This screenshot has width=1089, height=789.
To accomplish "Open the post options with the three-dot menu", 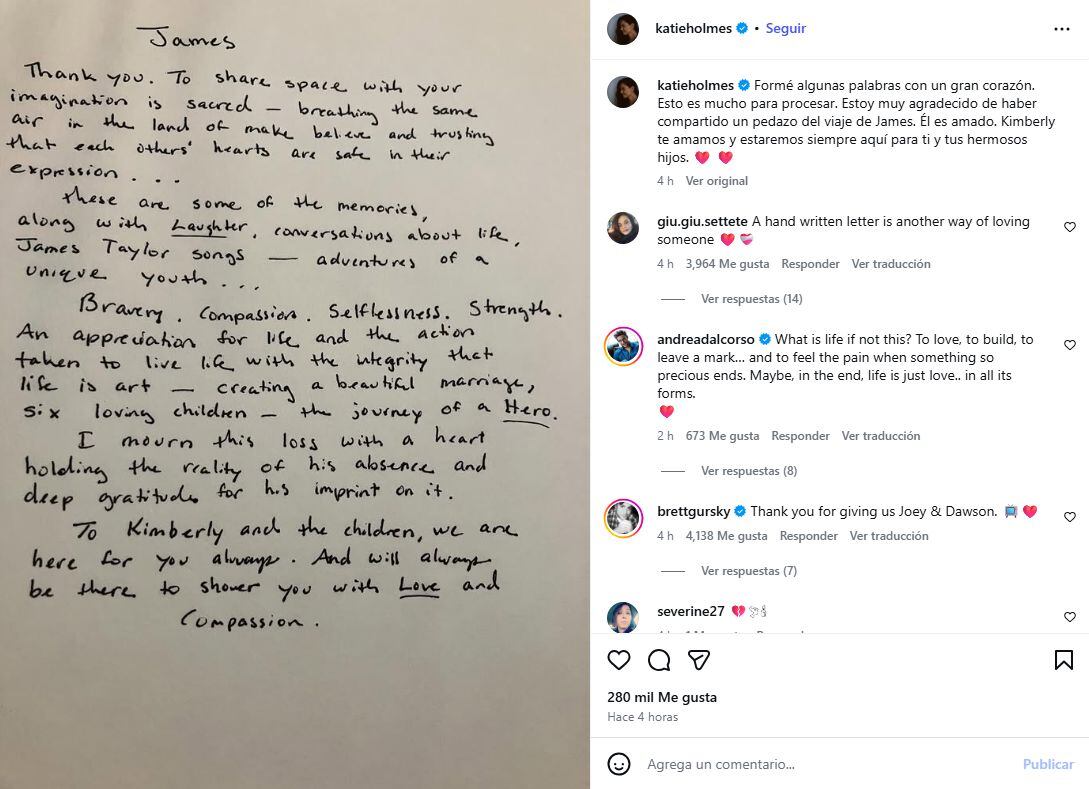I will point(1063,29).
